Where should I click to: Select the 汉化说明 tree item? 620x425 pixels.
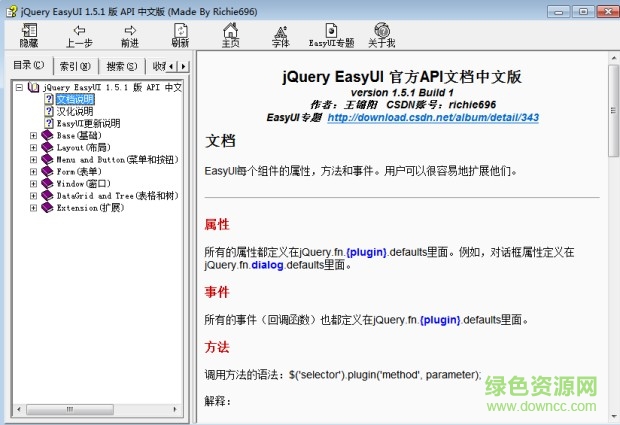click(x=74, y=111)
